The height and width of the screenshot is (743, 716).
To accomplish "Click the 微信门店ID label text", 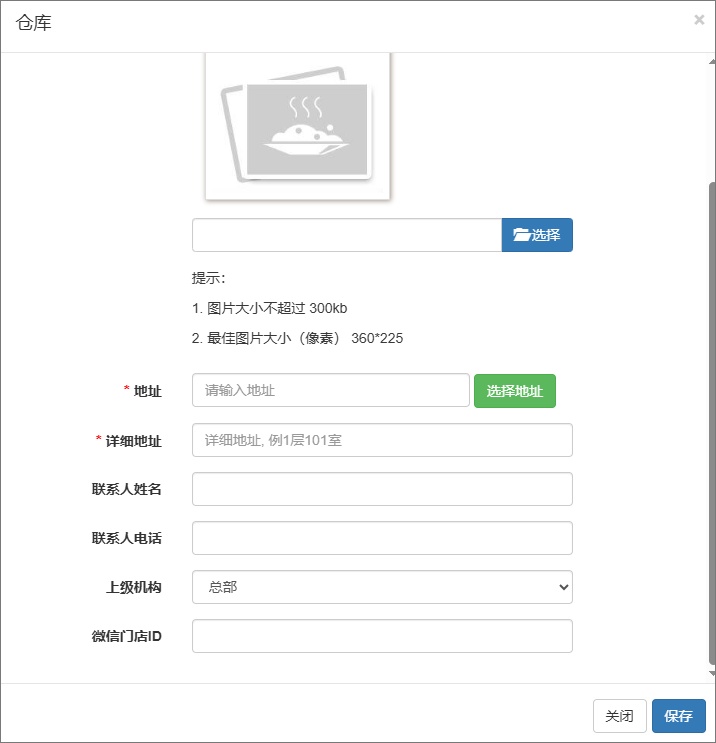I will [126, 636].
